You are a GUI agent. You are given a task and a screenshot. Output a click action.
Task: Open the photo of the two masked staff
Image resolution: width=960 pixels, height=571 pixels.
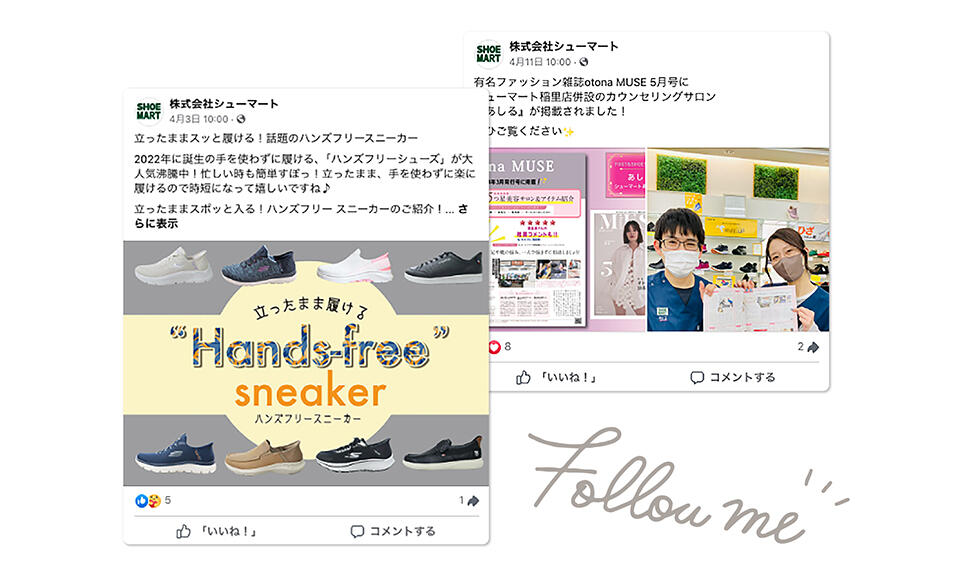(x=738, y=239)
